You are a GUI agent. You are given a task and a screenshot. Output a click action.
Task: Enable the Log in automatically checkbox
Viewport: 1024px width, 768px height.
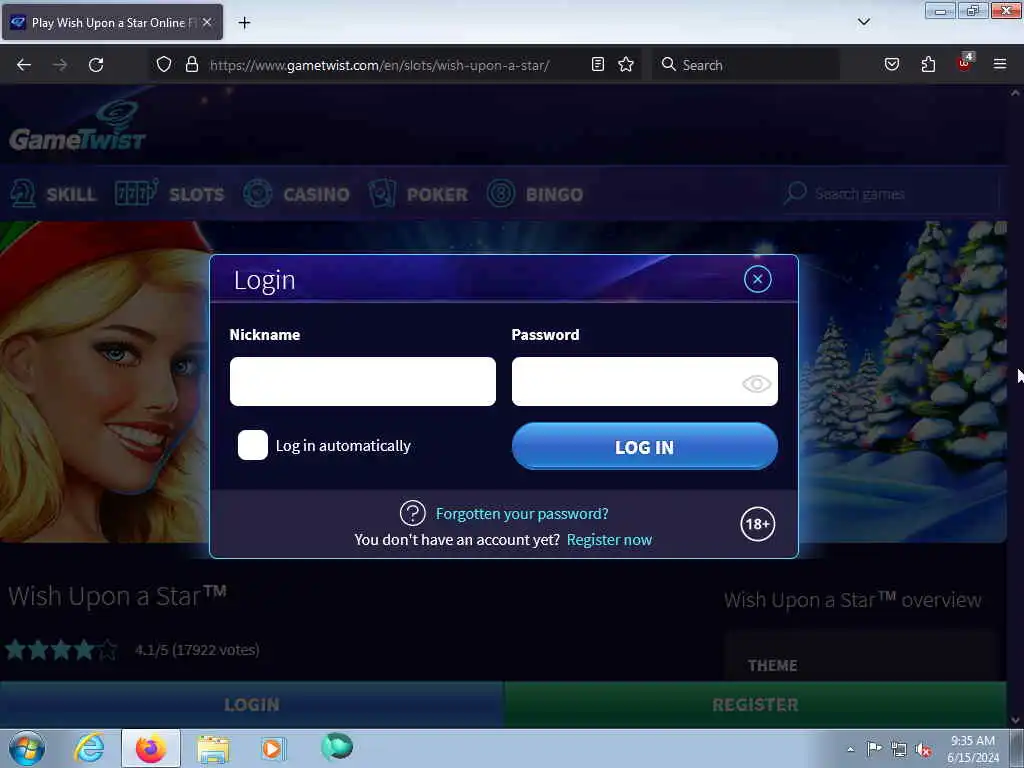253,445
